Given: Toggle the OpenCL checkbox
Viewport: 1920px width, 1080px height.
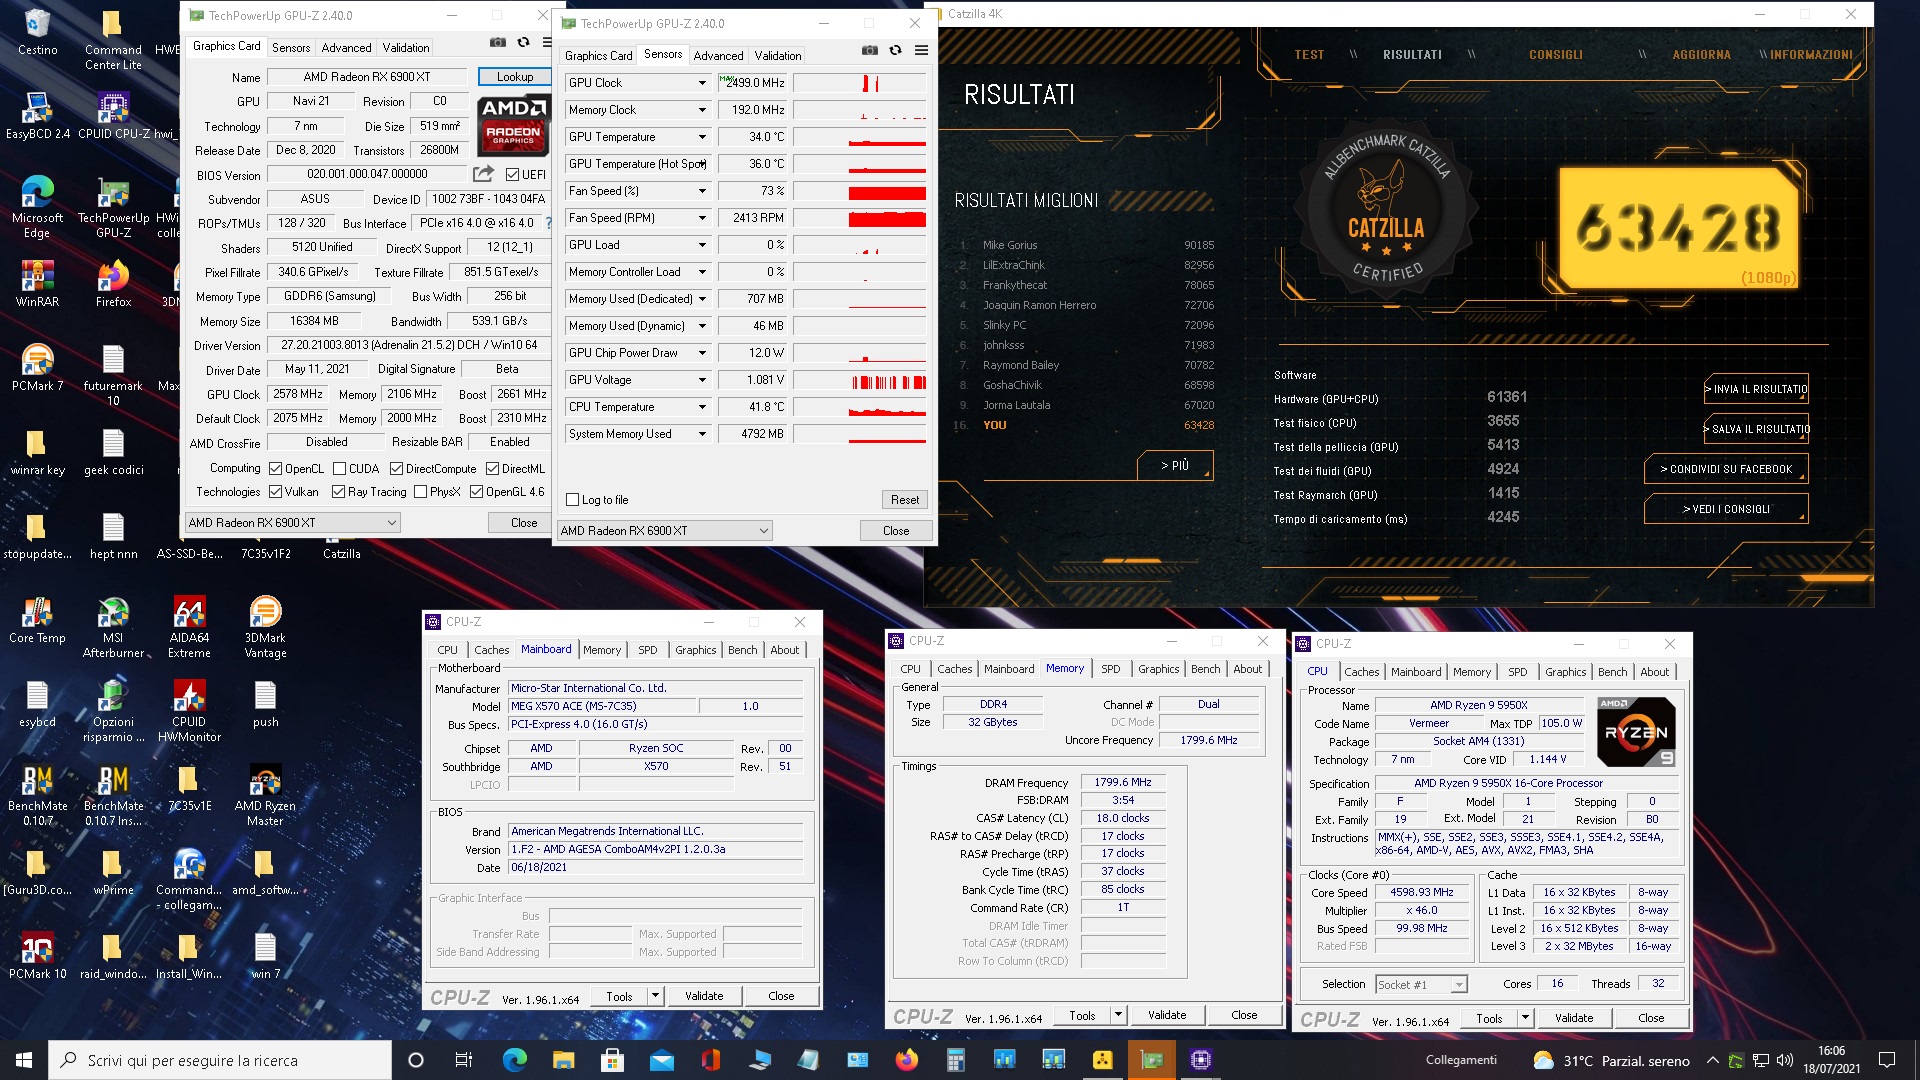Looking at the screenshot, I should pos(275,469).
